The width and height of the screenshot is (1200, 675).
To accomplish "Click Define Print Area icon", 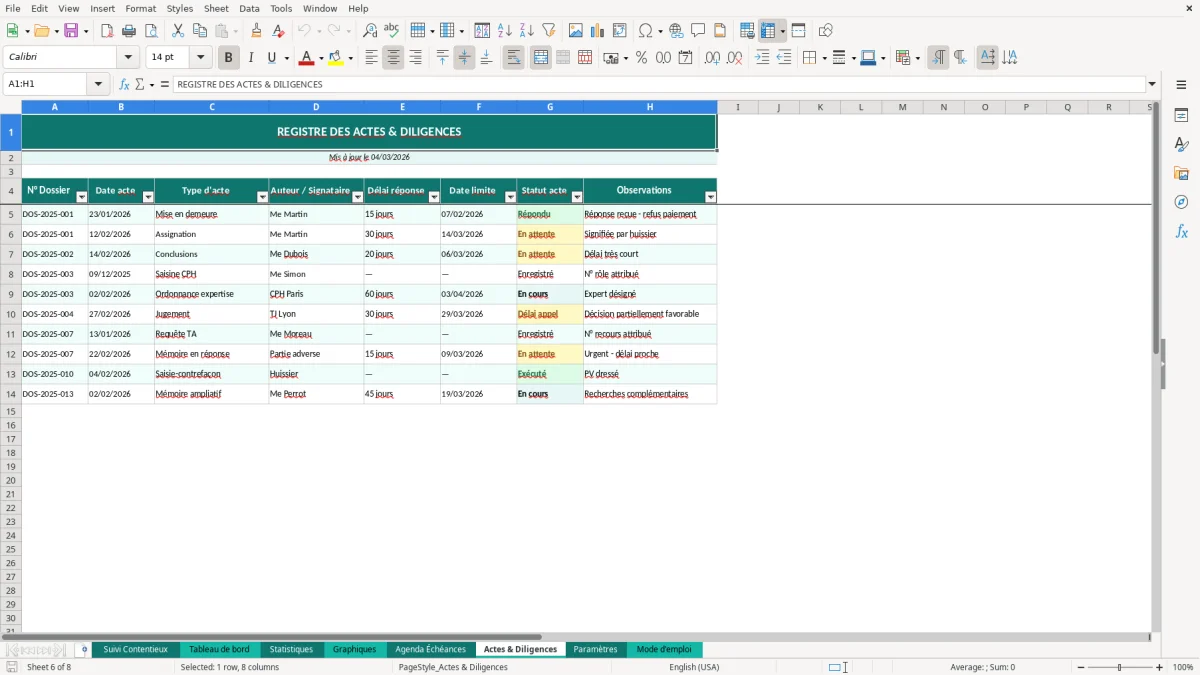I will (x=747, y=31).
